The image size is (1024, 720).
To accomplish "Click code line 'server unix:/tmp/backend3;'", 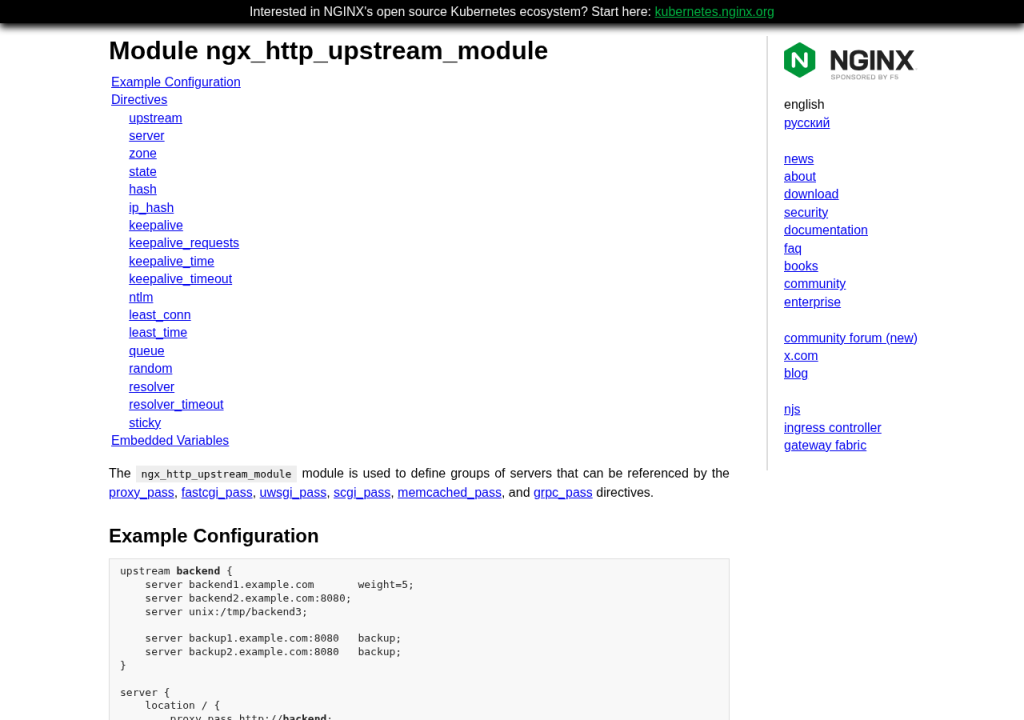I will point(226,612).
